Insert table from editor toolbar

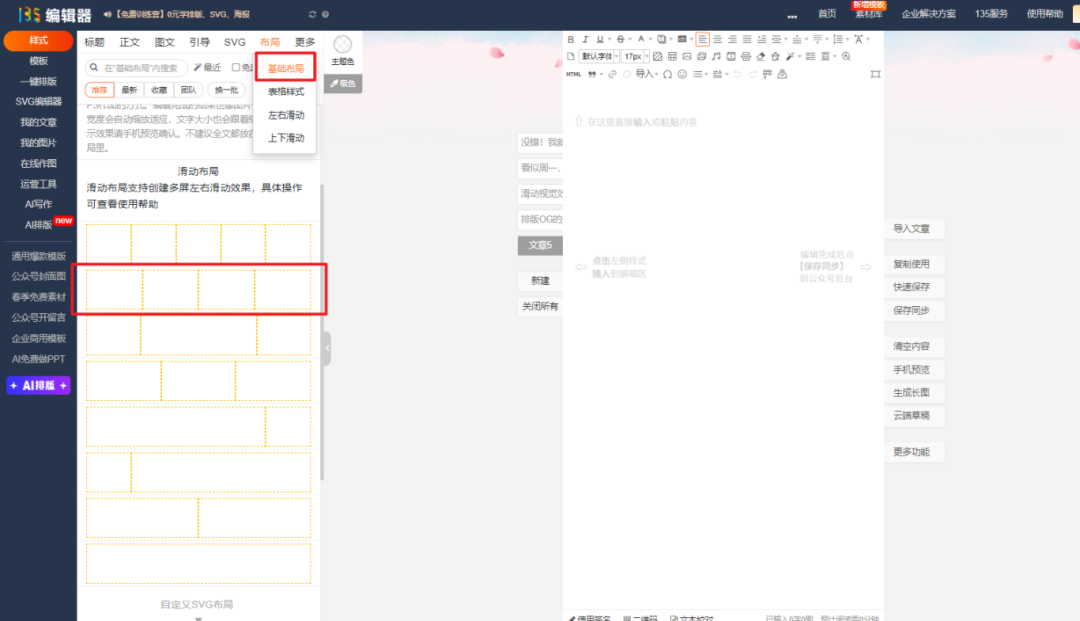tap(672, 56)
